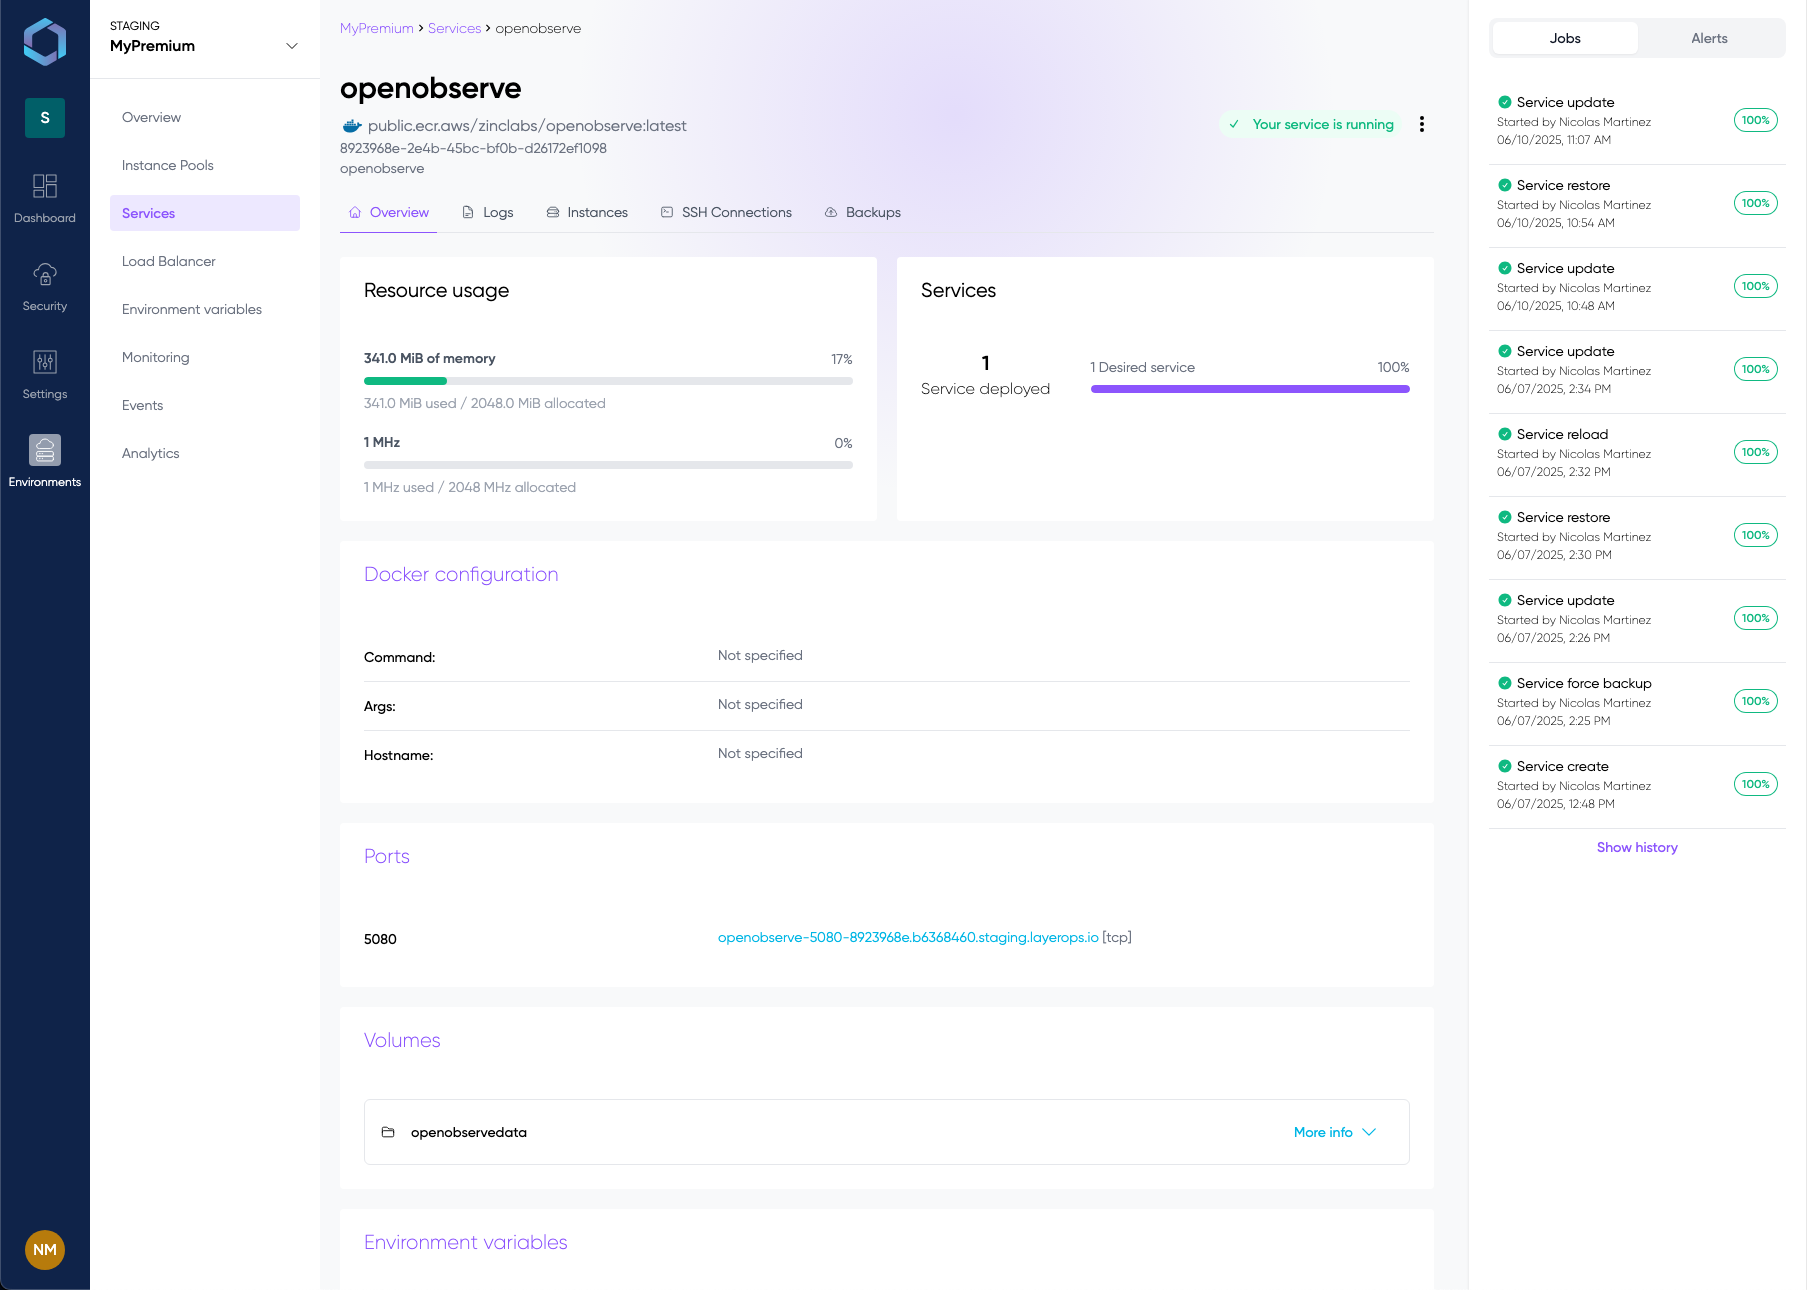Click the Environment variables section heading
The width and height of the screenshot is (1807, 1290).
pyautogui.click(x=466, y=1242)
